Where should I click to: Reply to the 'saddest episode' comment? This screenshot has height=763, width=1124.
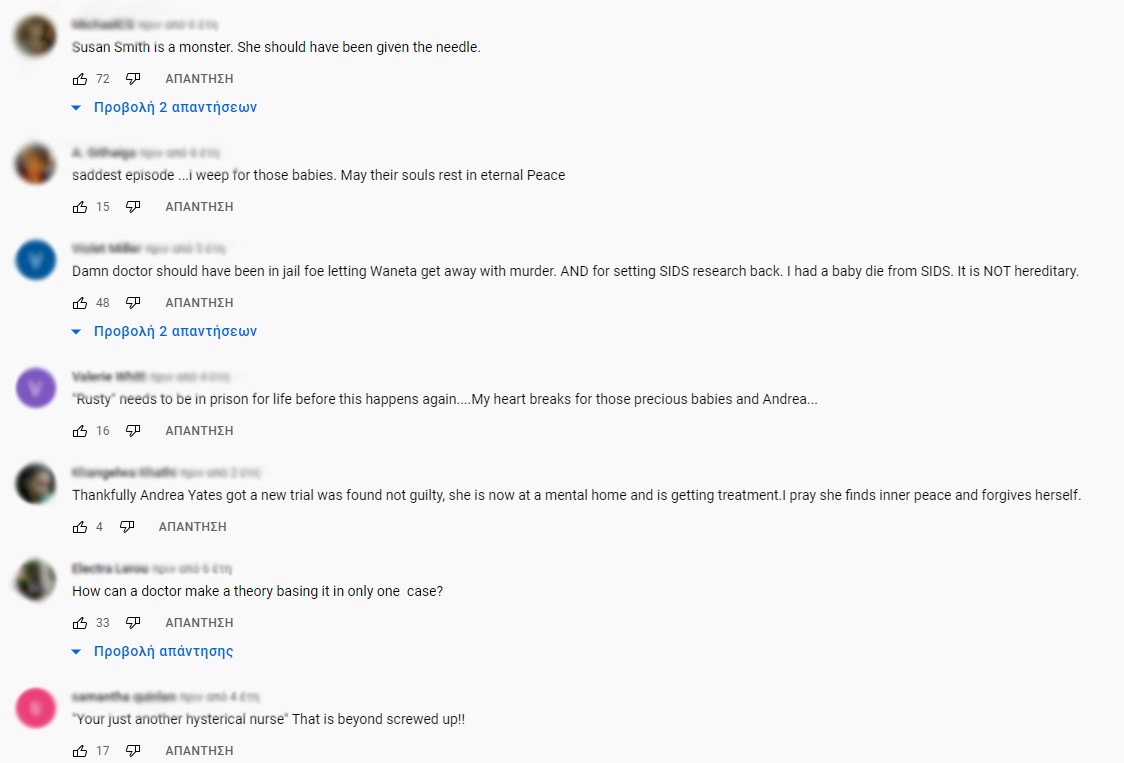(x=199, y=207)
